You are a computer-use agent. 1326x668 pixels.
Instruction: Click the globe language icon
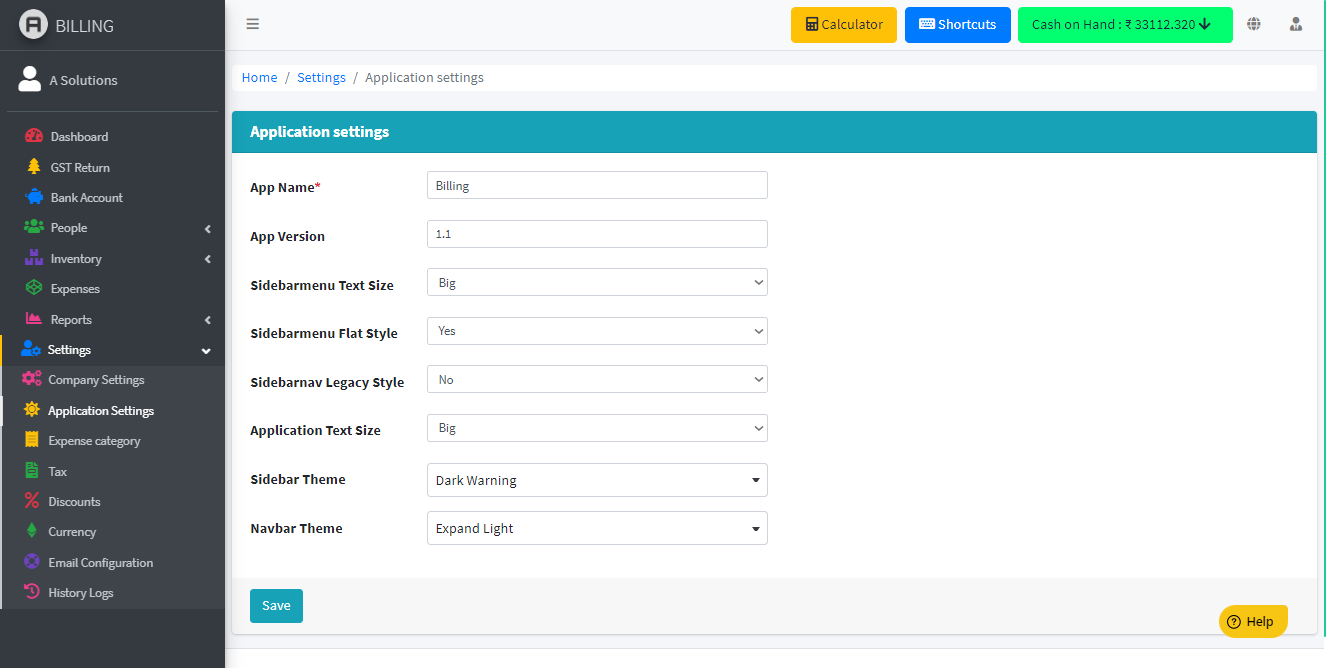(x=1254, y=24)
